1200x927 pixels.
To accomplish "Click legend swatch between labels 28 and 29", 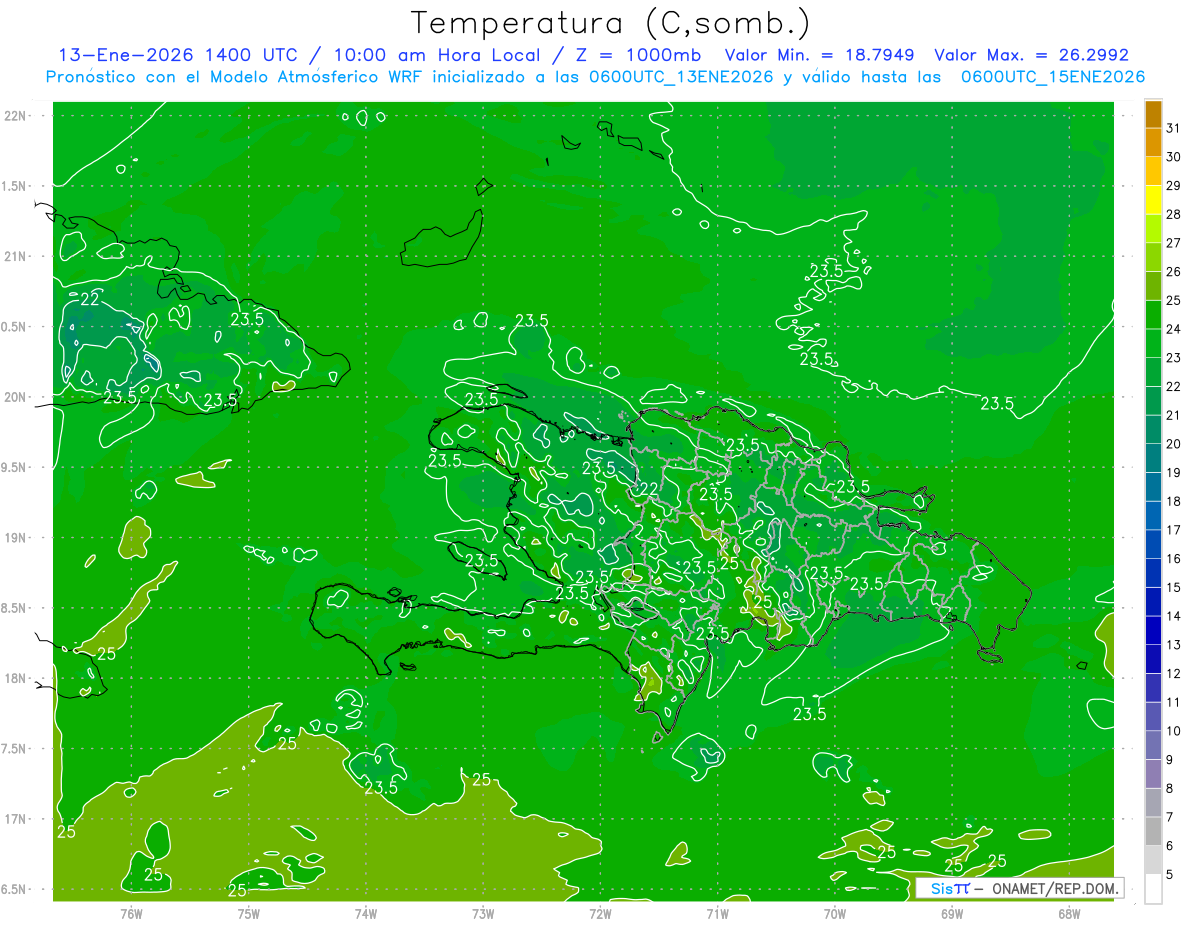I will click(1153, 200).
